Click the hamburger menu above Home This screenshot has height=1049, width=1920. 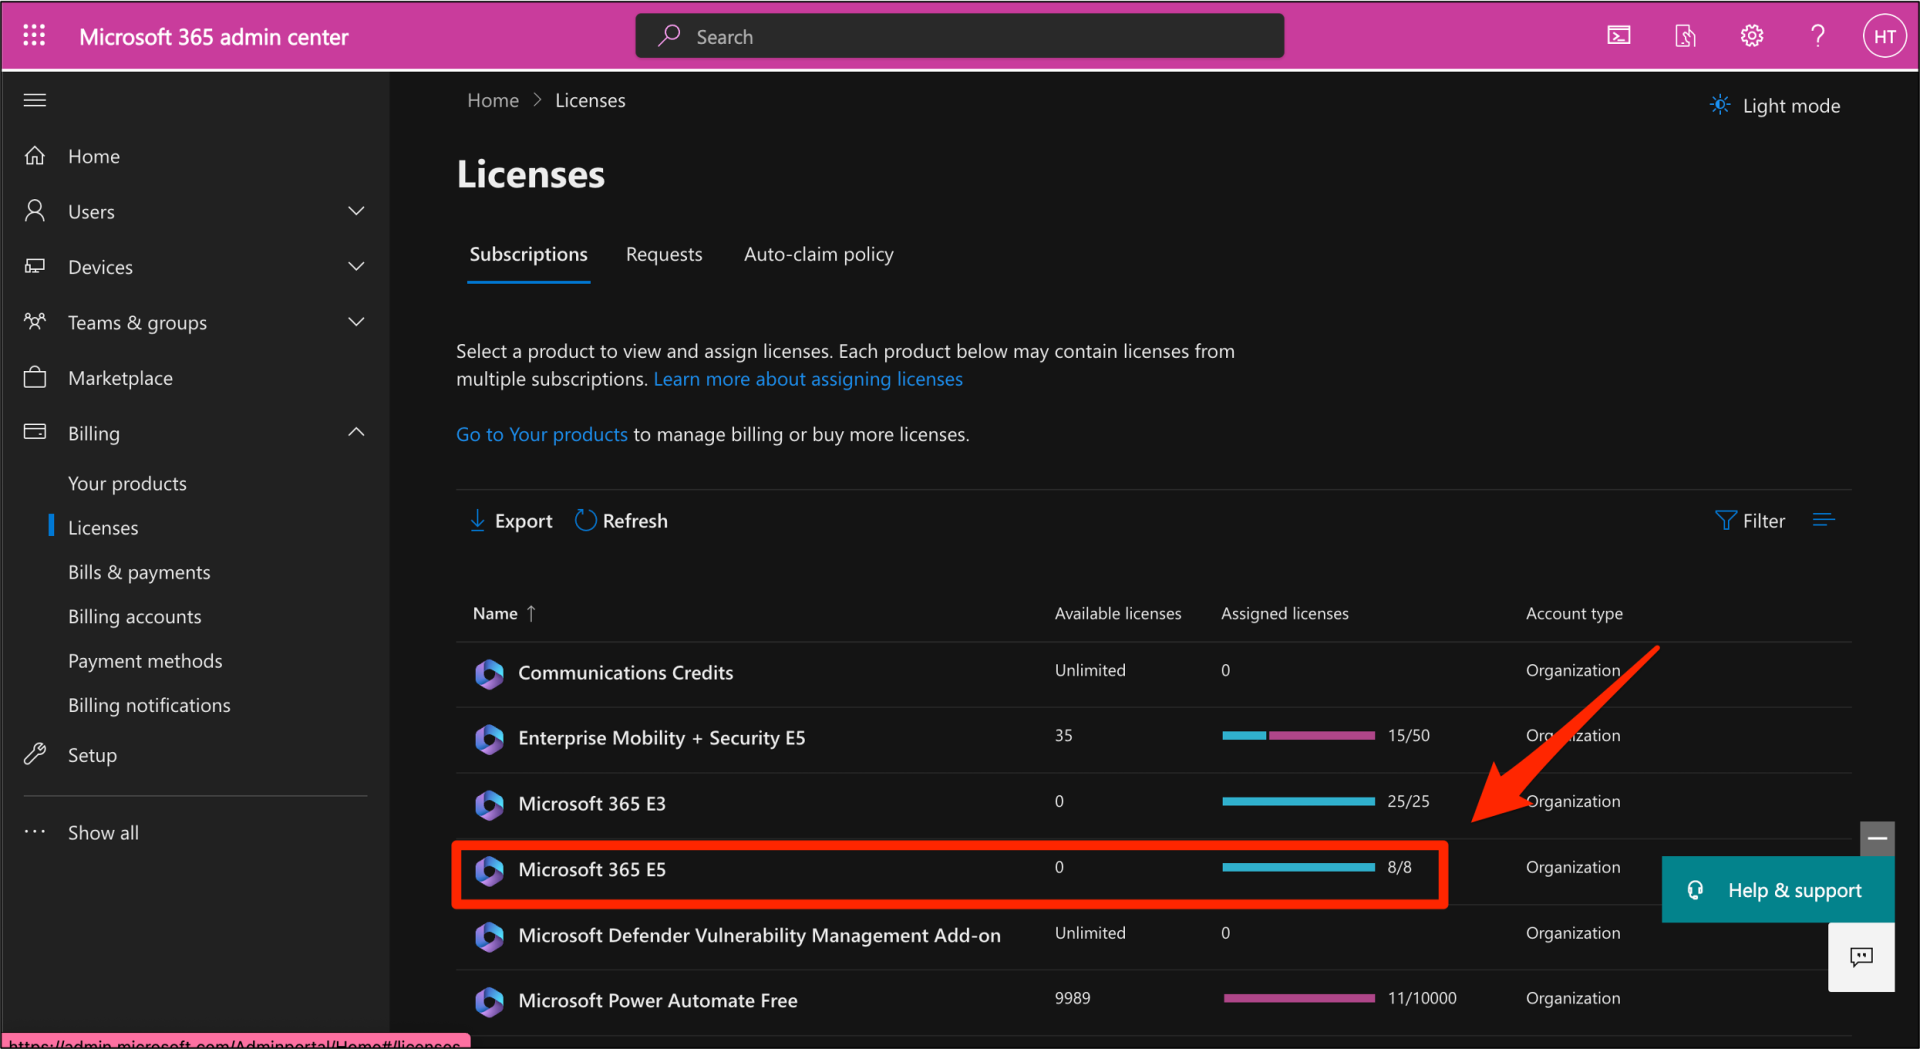pos(34,100)
